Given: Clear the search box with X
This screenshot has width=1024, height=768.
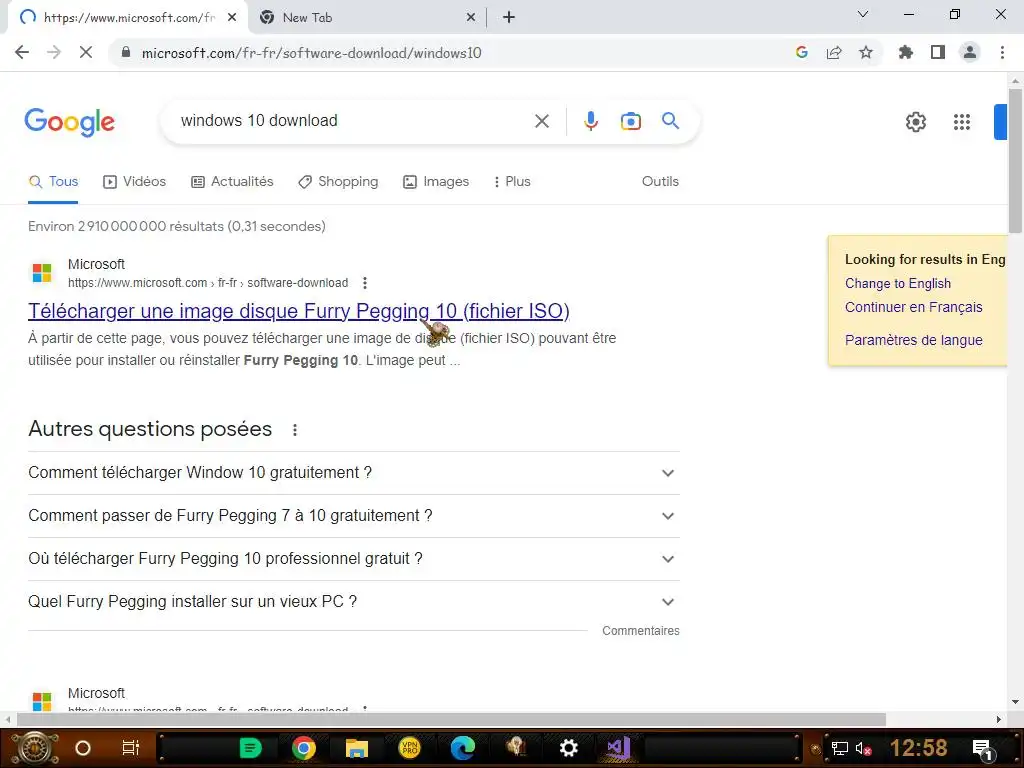Looking at the screenshot, I should pyautogui.click(x=541, y=121).
